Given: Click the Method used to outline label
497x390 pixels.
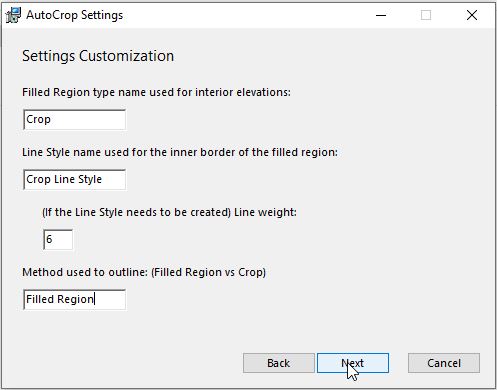Looking at the screenshot, I should 144,272.
